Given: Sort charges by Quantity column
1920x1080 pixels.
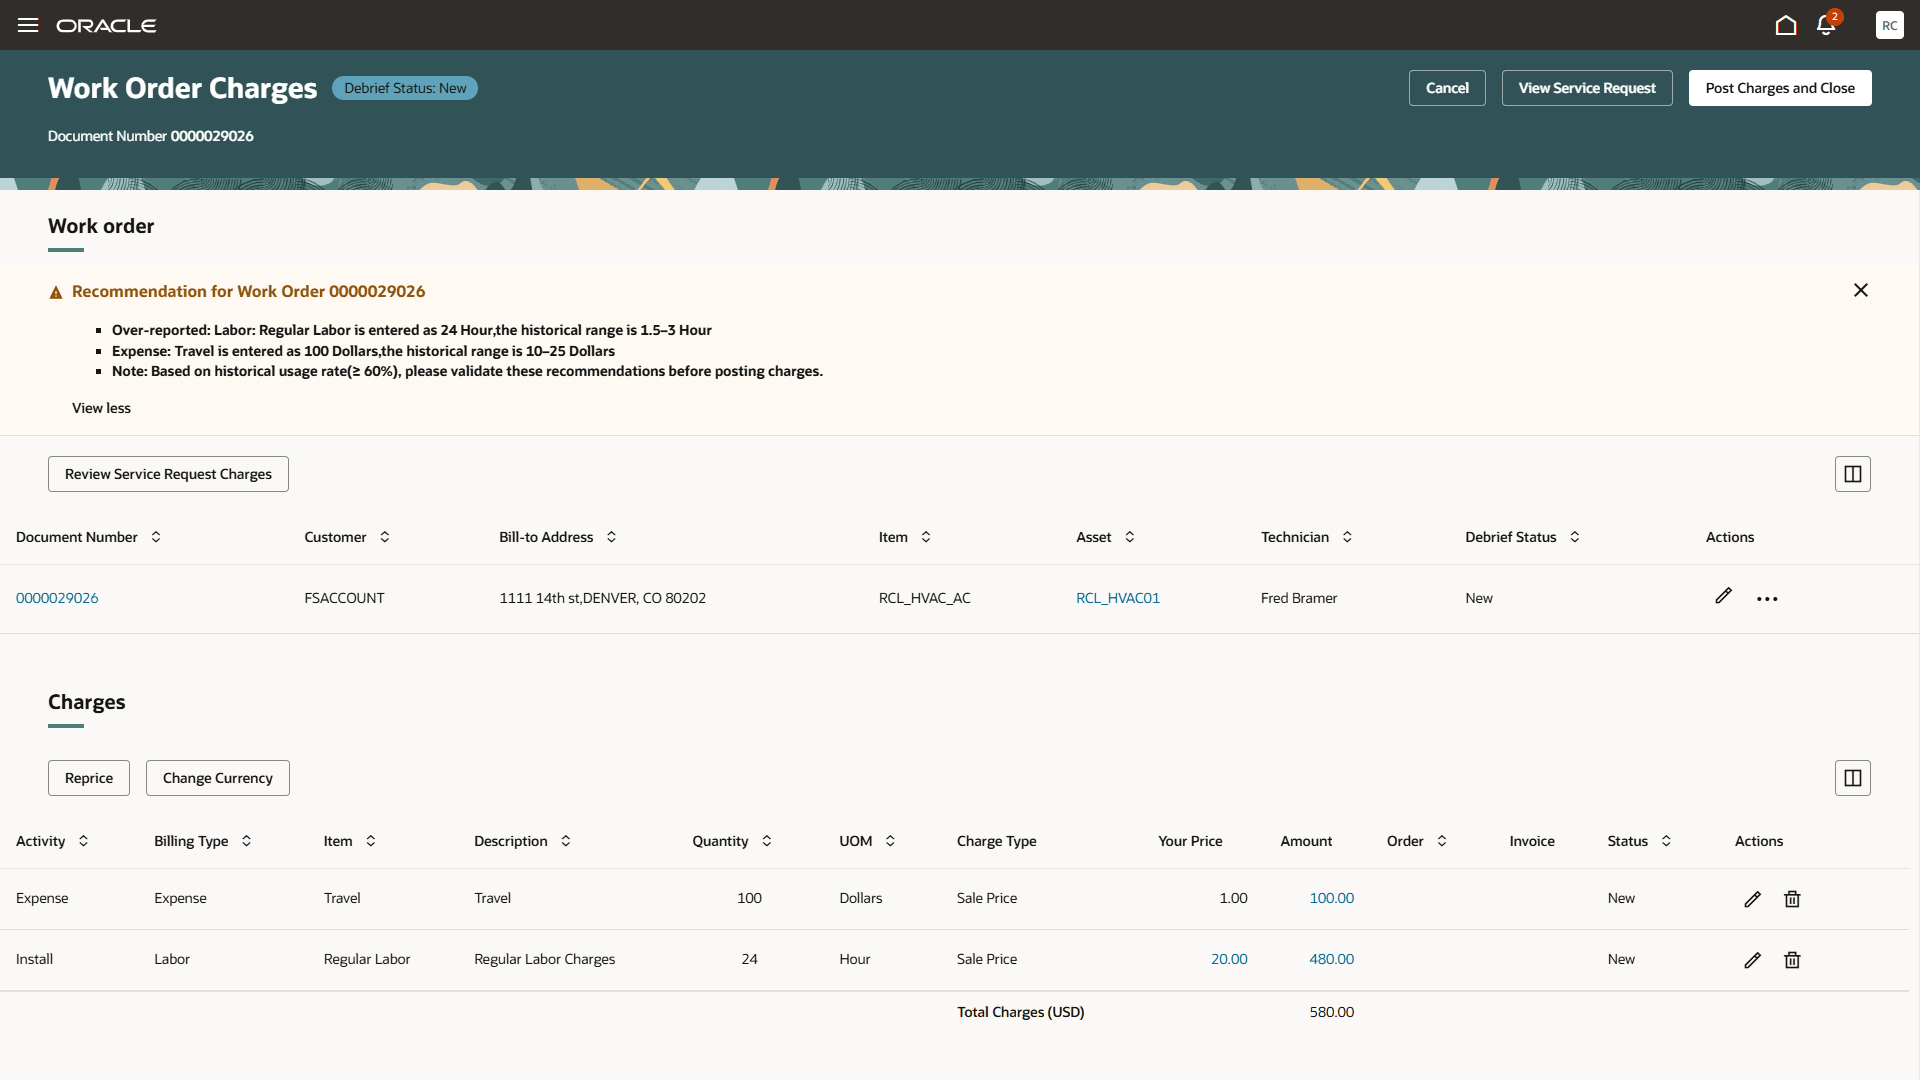Looking at the screenshot, I should coord(767,841).
